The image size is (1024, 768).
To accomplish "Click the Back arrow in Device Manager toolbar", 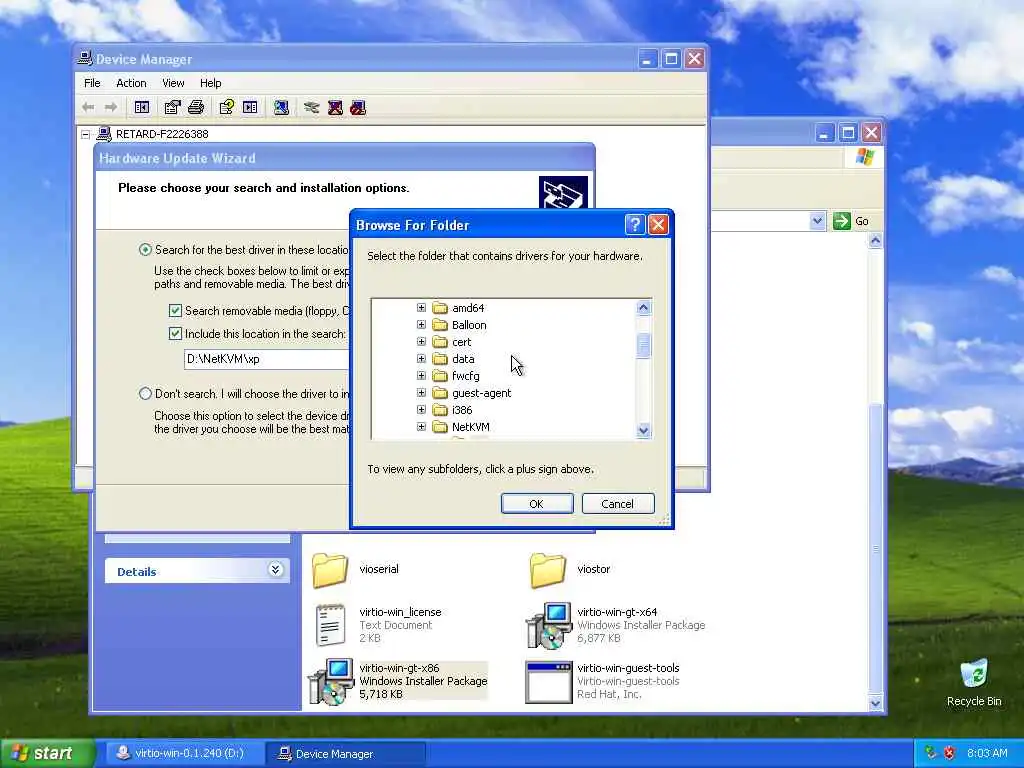I will pyautogui.click(x=88, y=107).
